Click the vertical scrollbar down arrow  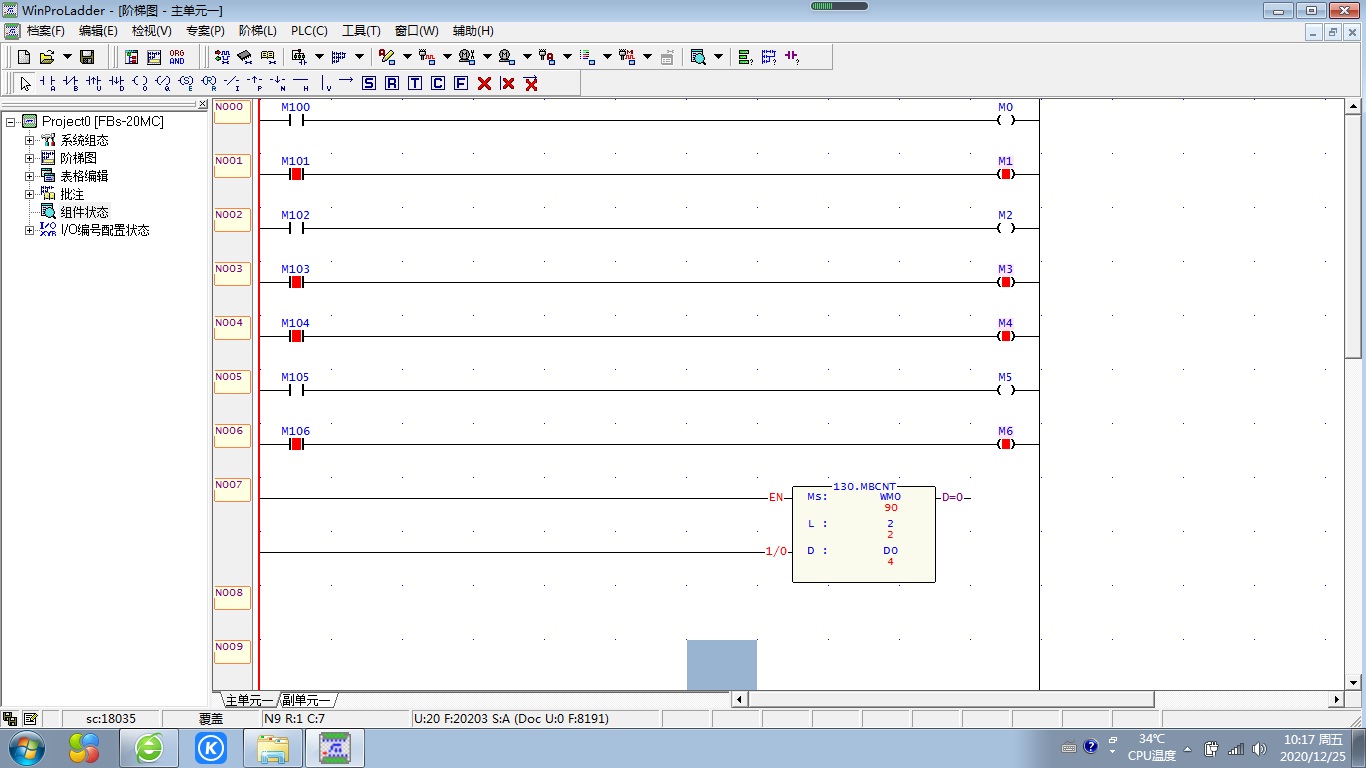(1353, 680)
